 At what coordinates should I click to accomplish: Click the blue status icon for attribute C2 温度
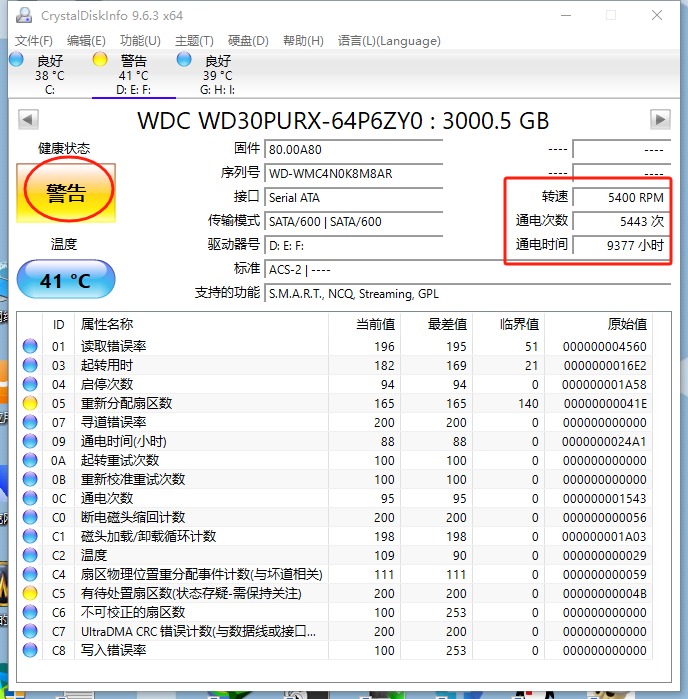point(30,555)
